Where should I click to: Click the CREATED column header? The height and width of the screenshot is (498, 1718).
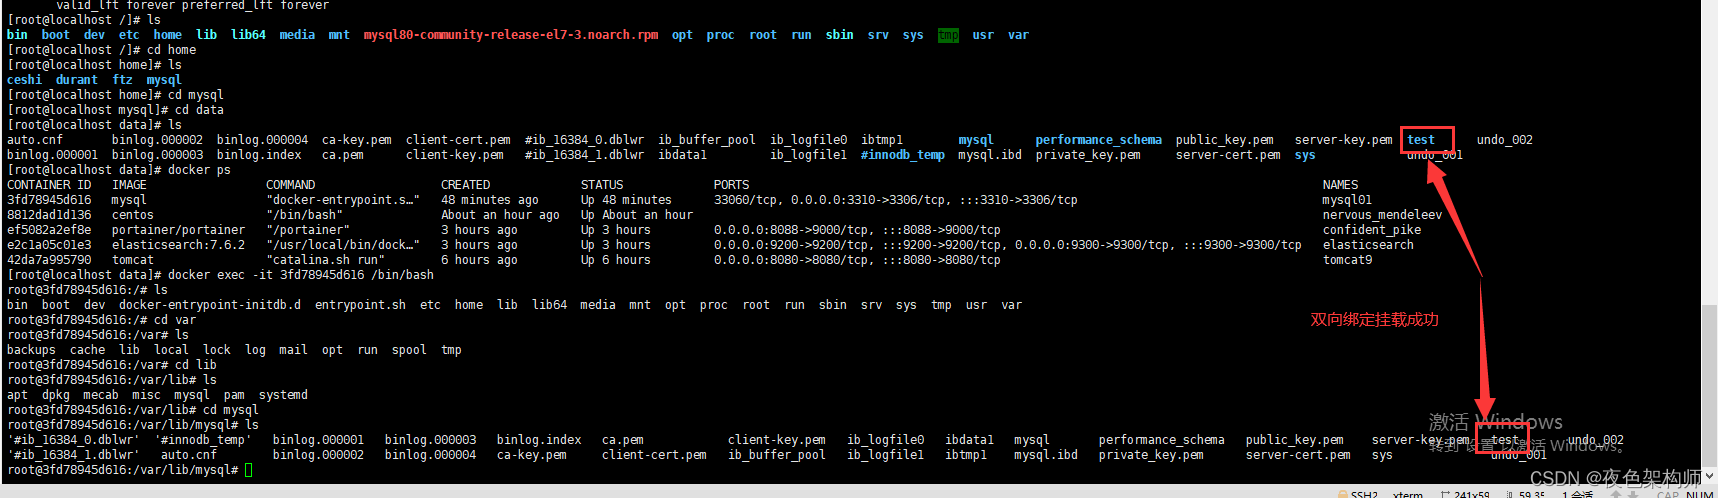pyautogui.click(x=465, y=185)
